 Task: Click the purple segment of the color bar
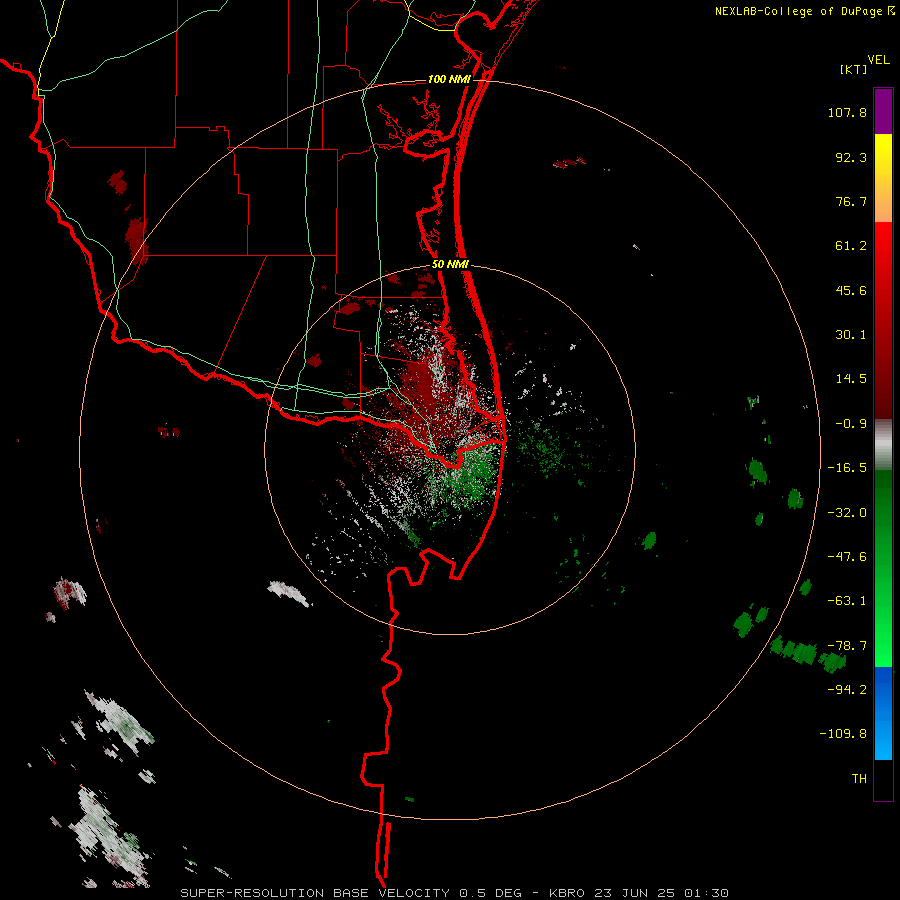coord(883,111)
